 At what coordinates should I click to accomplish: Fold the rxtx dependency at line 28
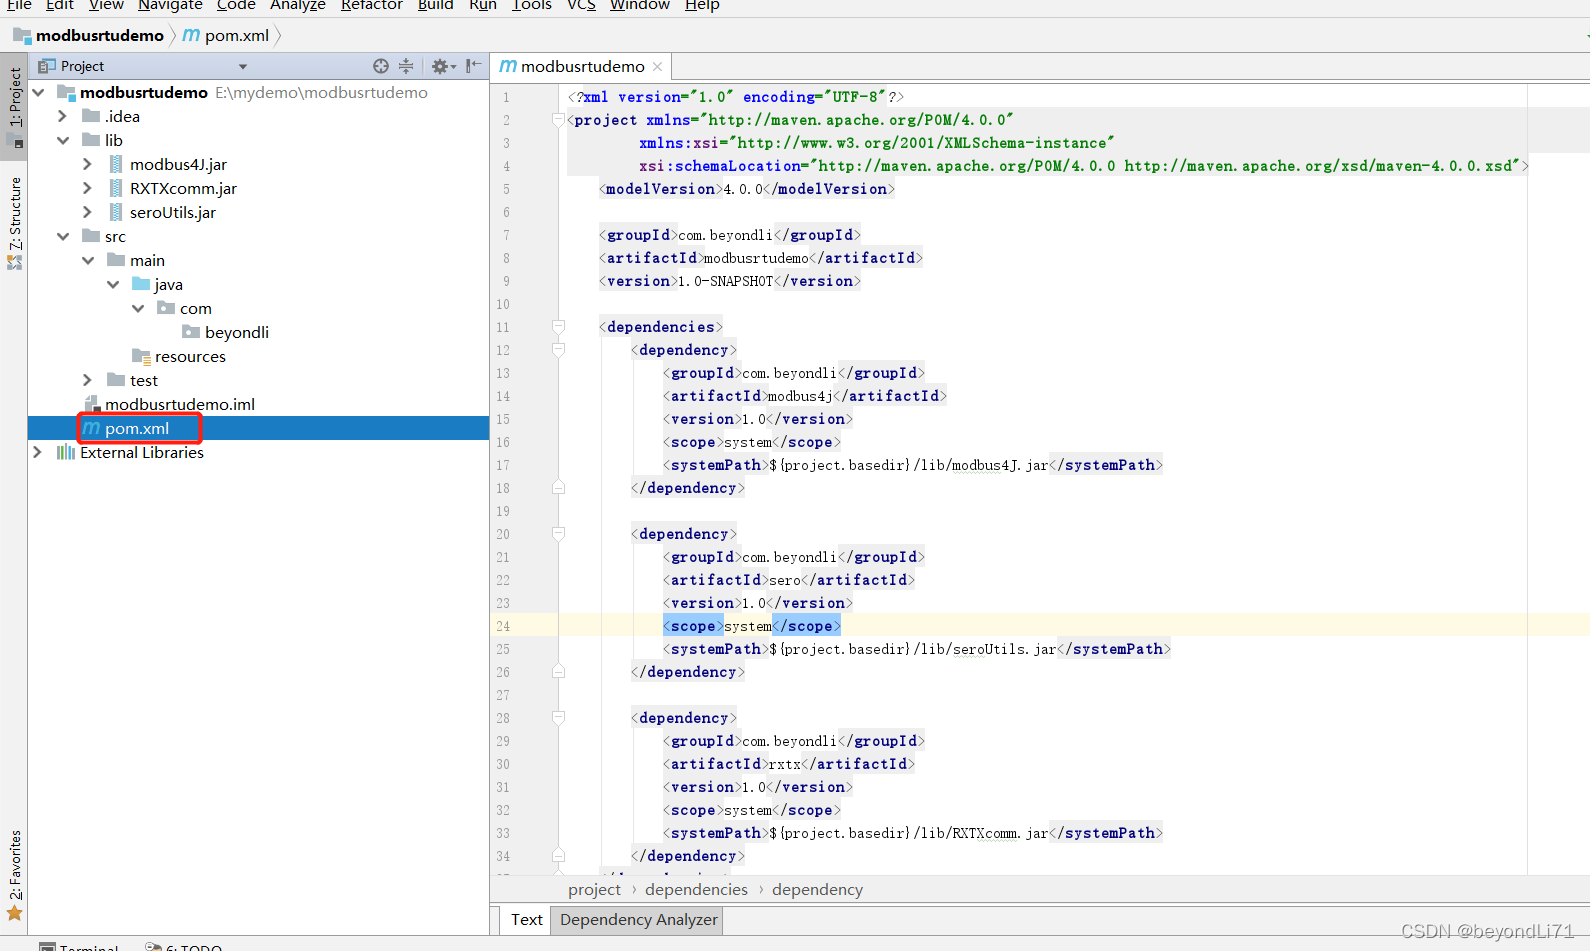(558, 718)
